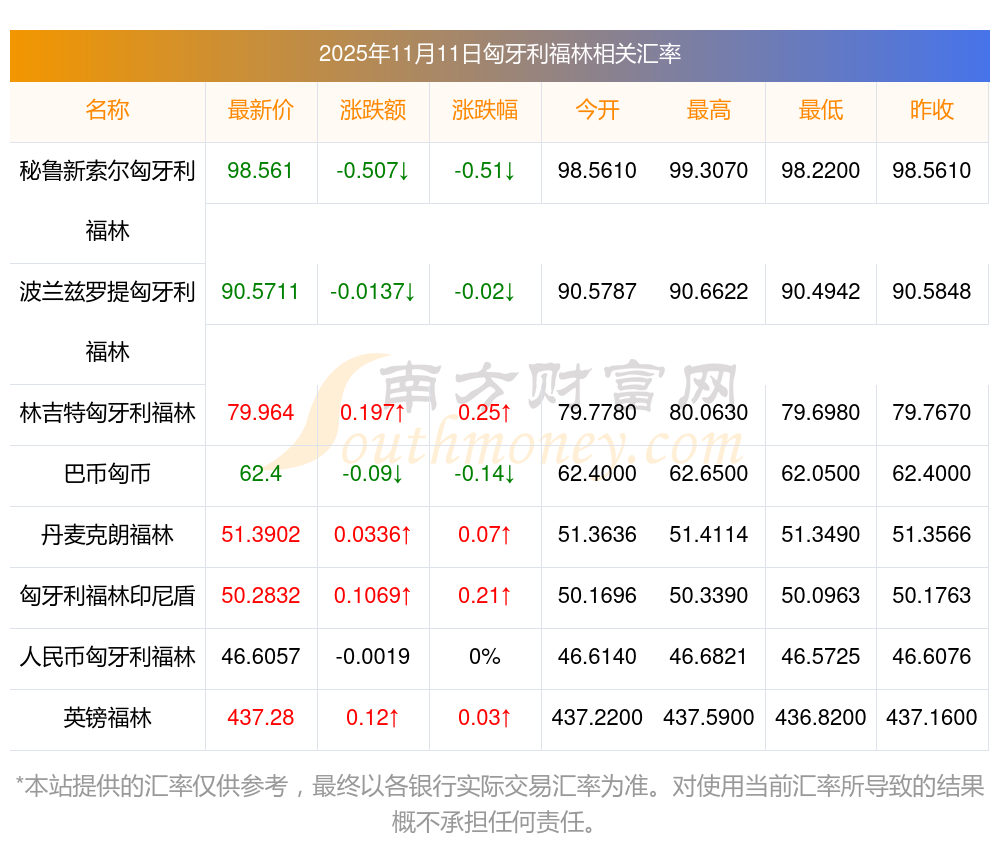Viewport: 1000px width, 853px height.
Task: Click high value 99.3070
Action: (x=709, y=171)
